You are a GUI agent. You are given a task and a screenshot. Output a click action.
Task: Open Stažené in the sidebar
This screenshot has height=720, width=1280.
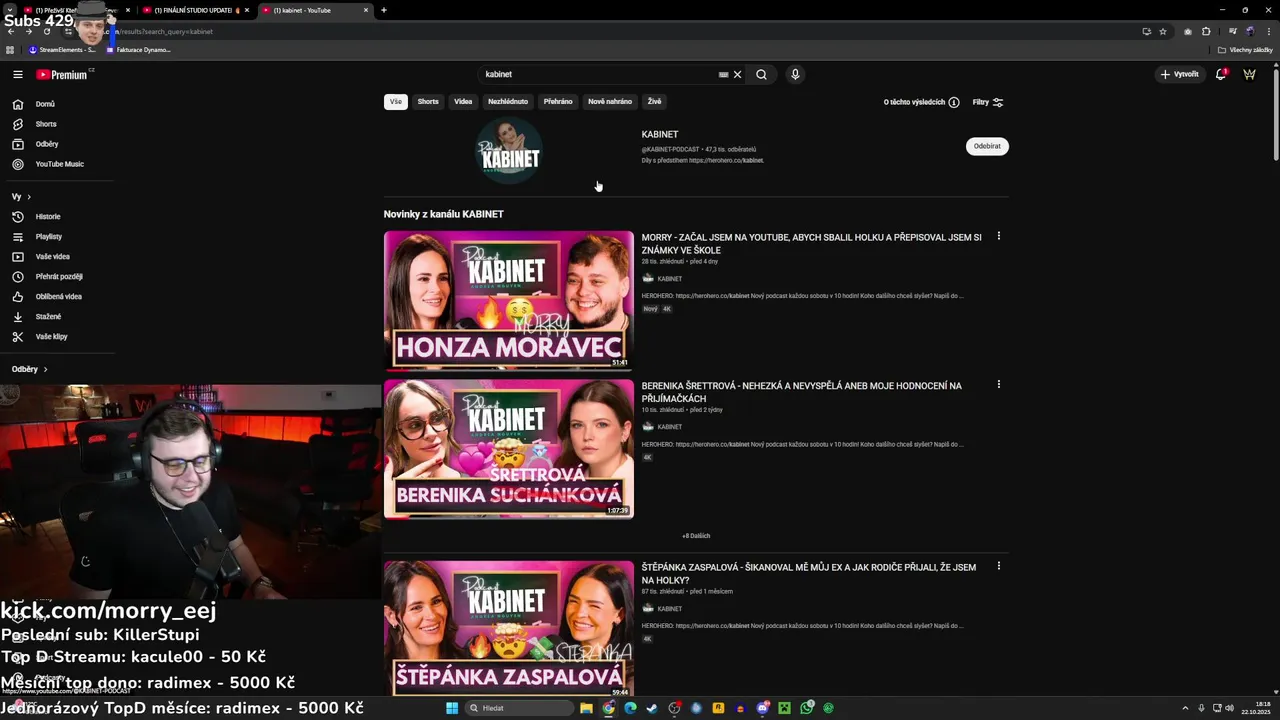[48, 317]
